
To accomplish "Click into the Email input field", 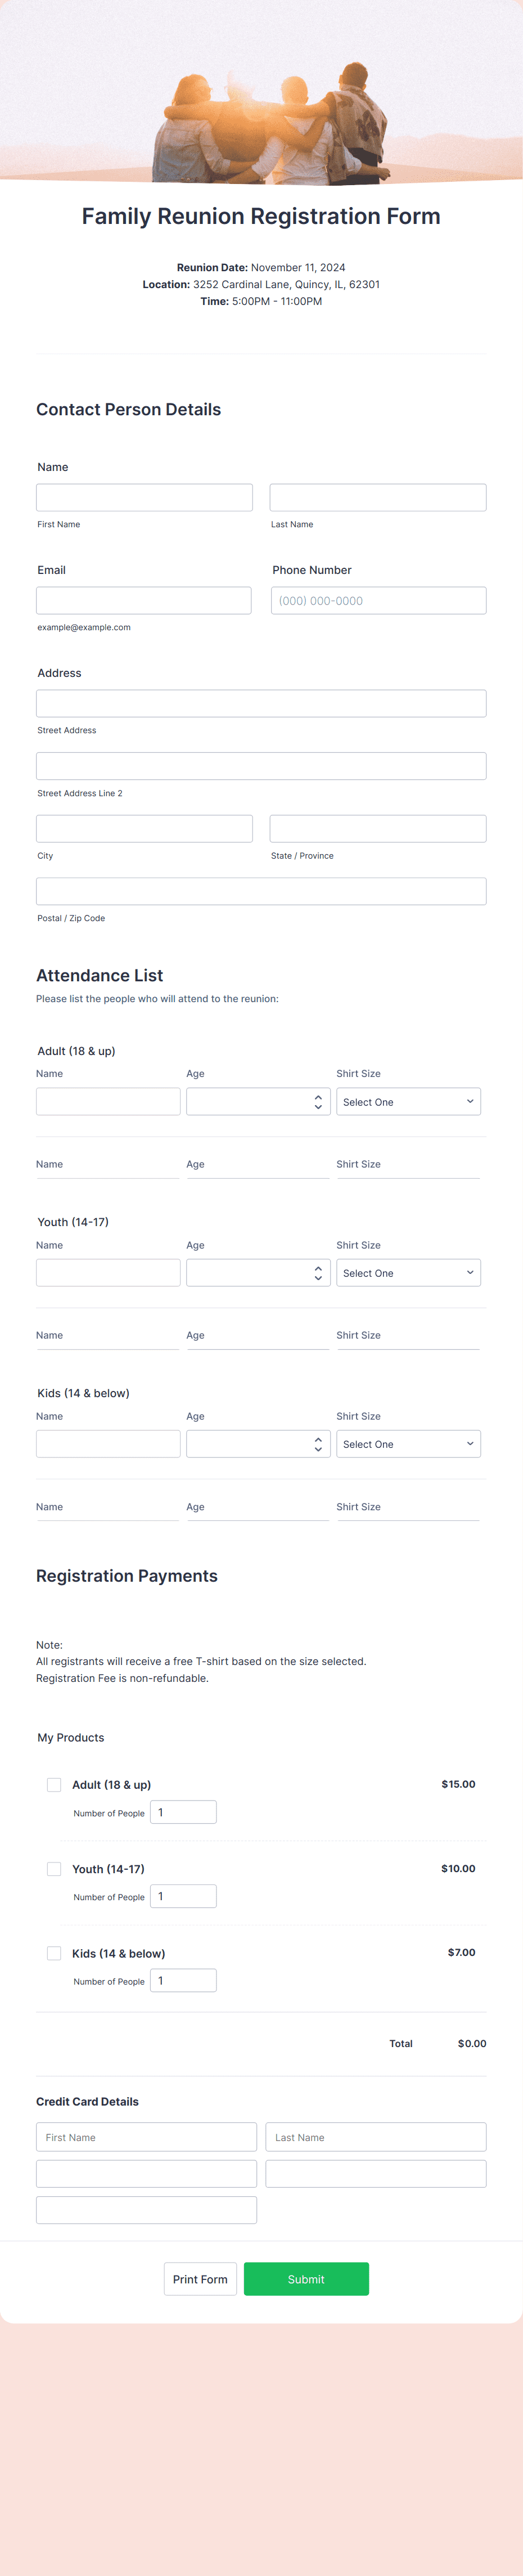I will (x=144, y=601).
